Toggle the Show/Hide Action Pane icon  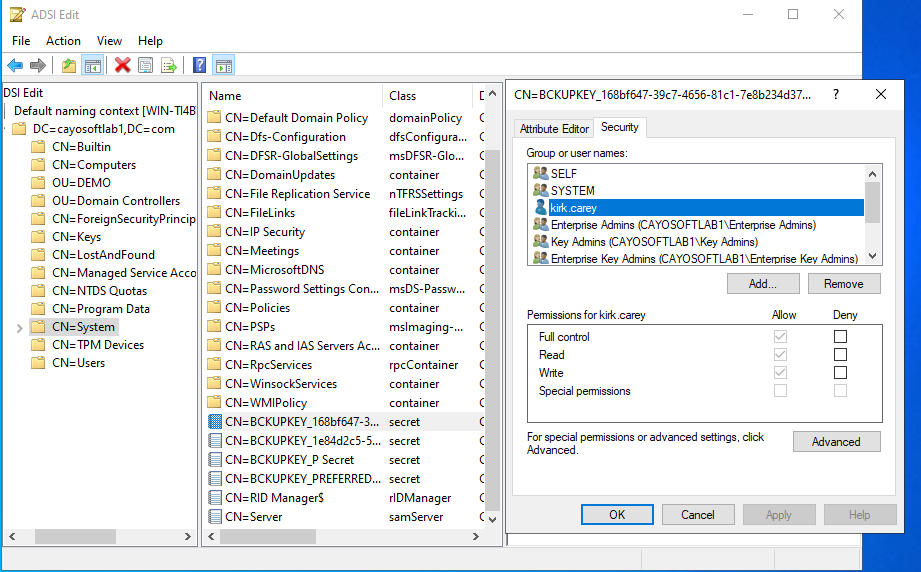pos(224,66)
